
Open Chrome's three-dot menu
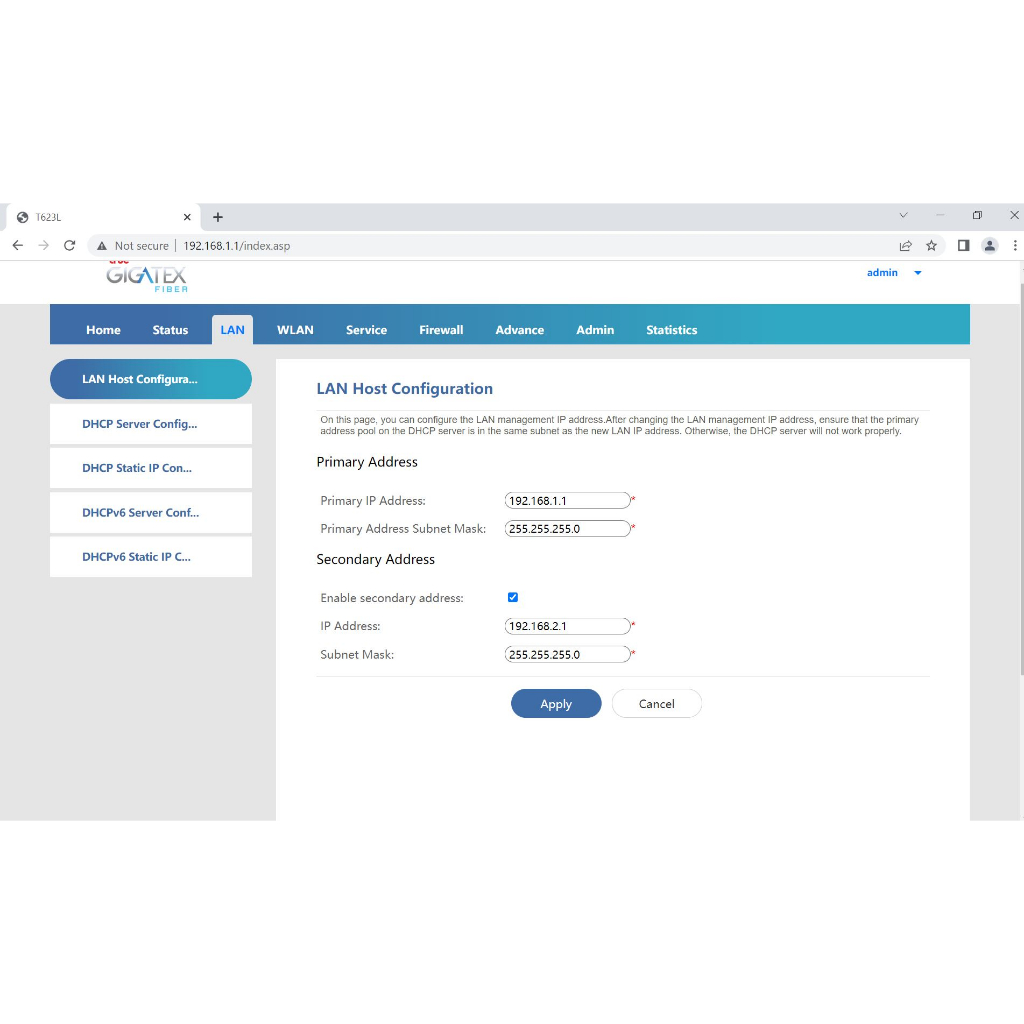pyautogui.click(x=1015, y=245)
